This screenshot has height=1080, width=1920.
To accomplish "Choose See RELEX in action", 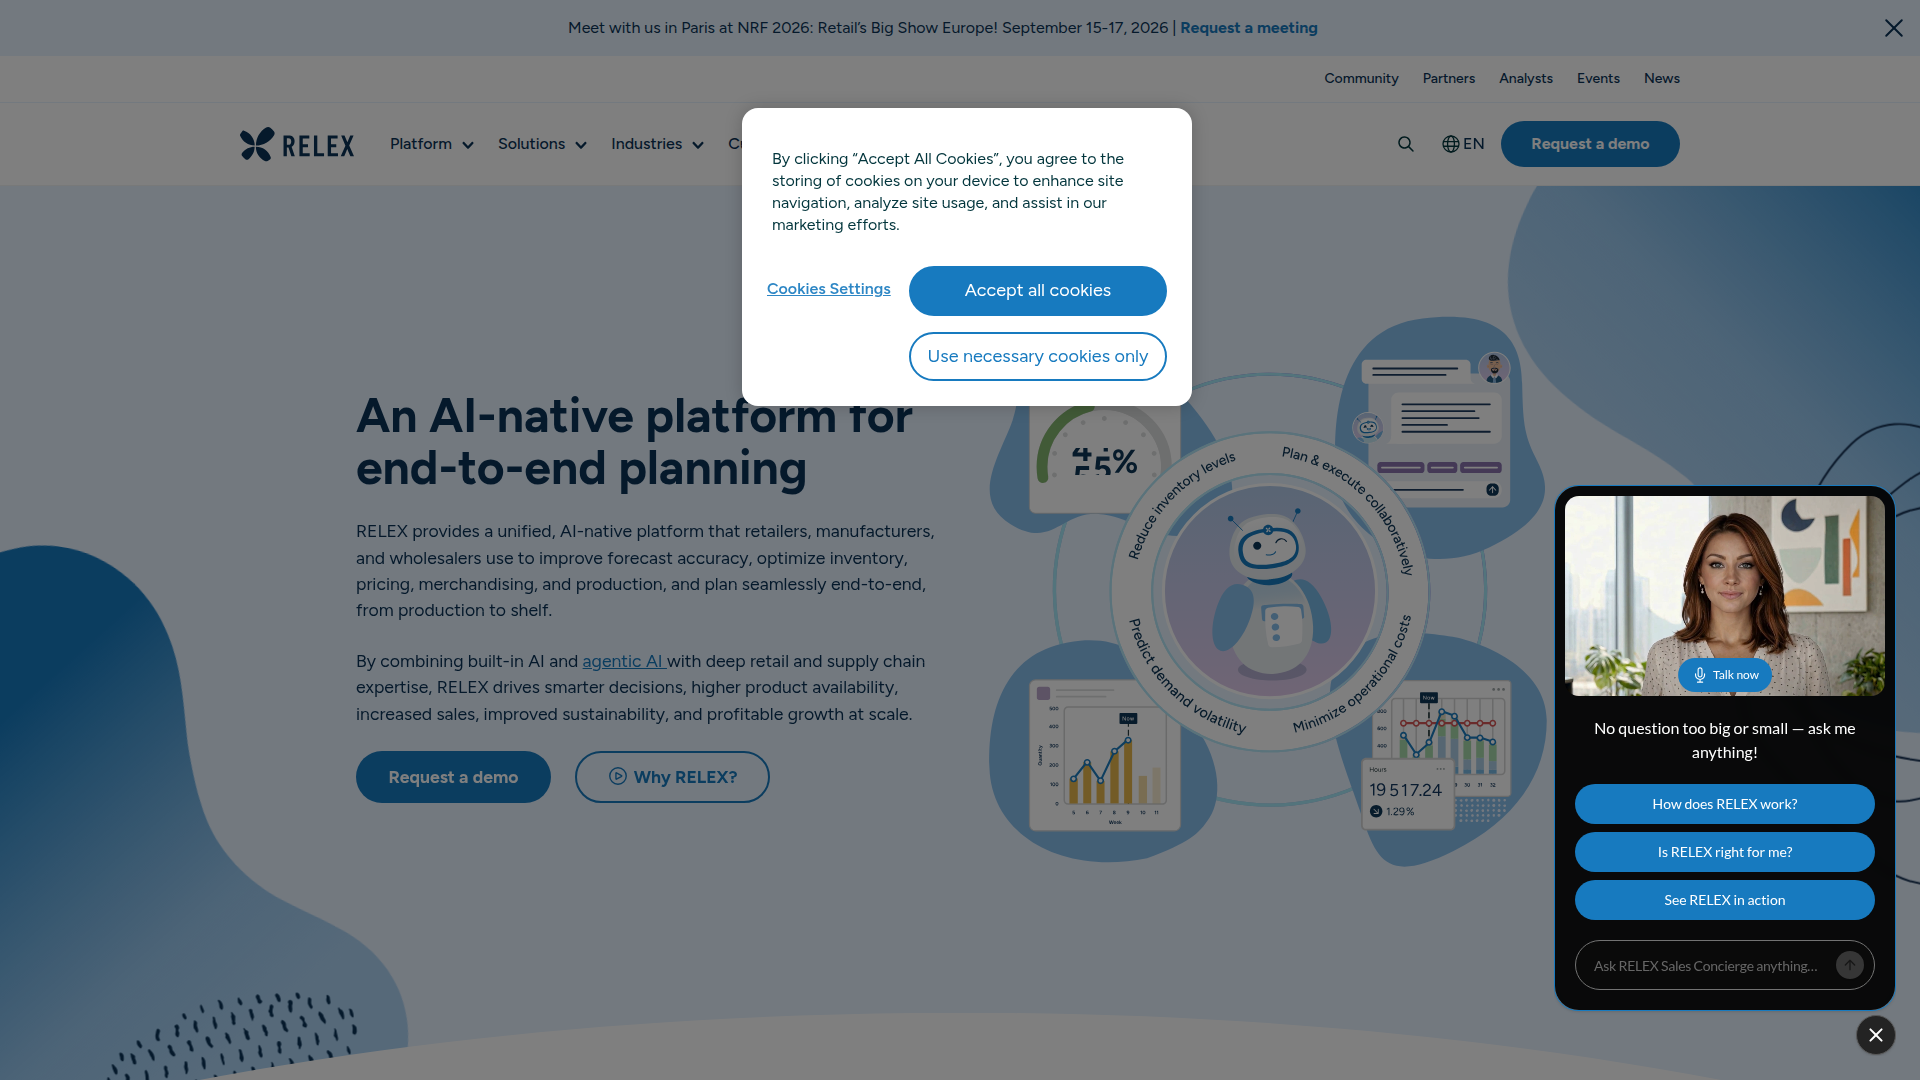I will point(1725,900).
